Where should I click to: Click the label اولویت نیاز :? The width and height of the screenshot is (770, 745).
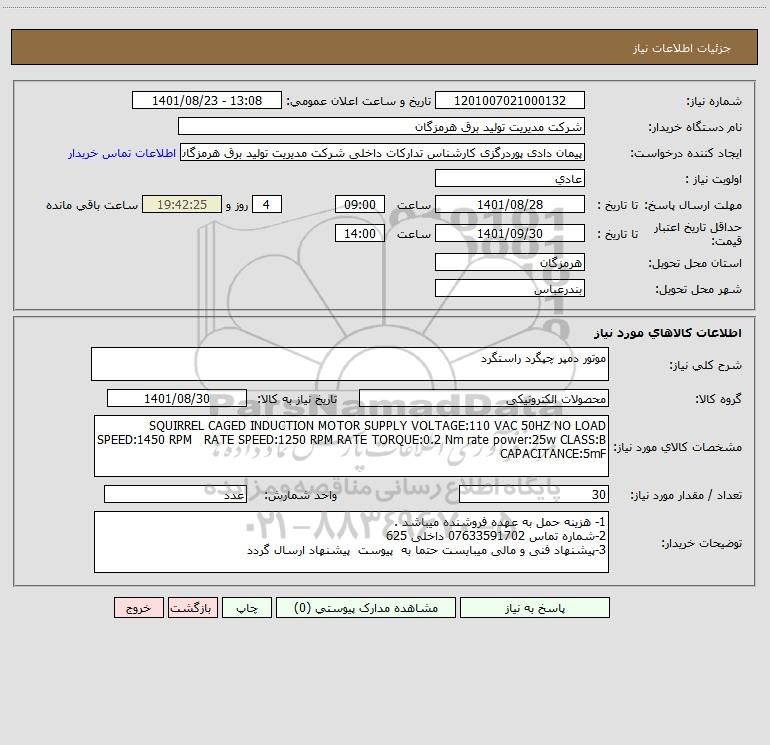tap(714, 180)
